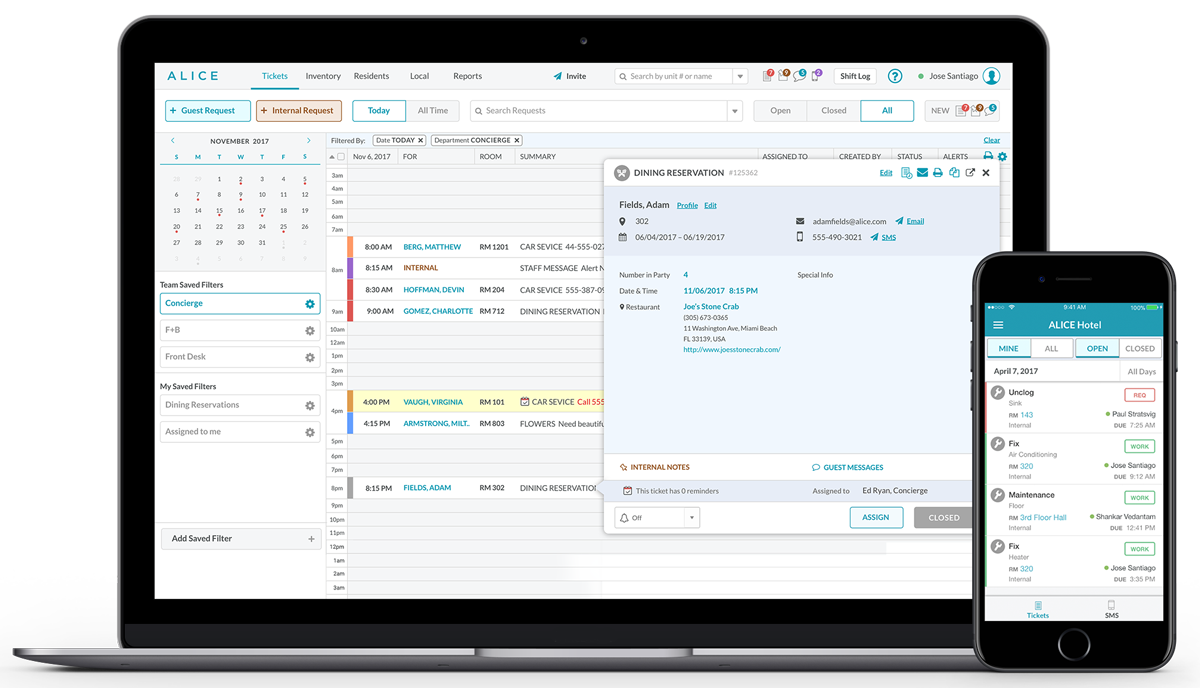Click the ASSIGN button
This screenshot has width=1200, height=688.
876,518
